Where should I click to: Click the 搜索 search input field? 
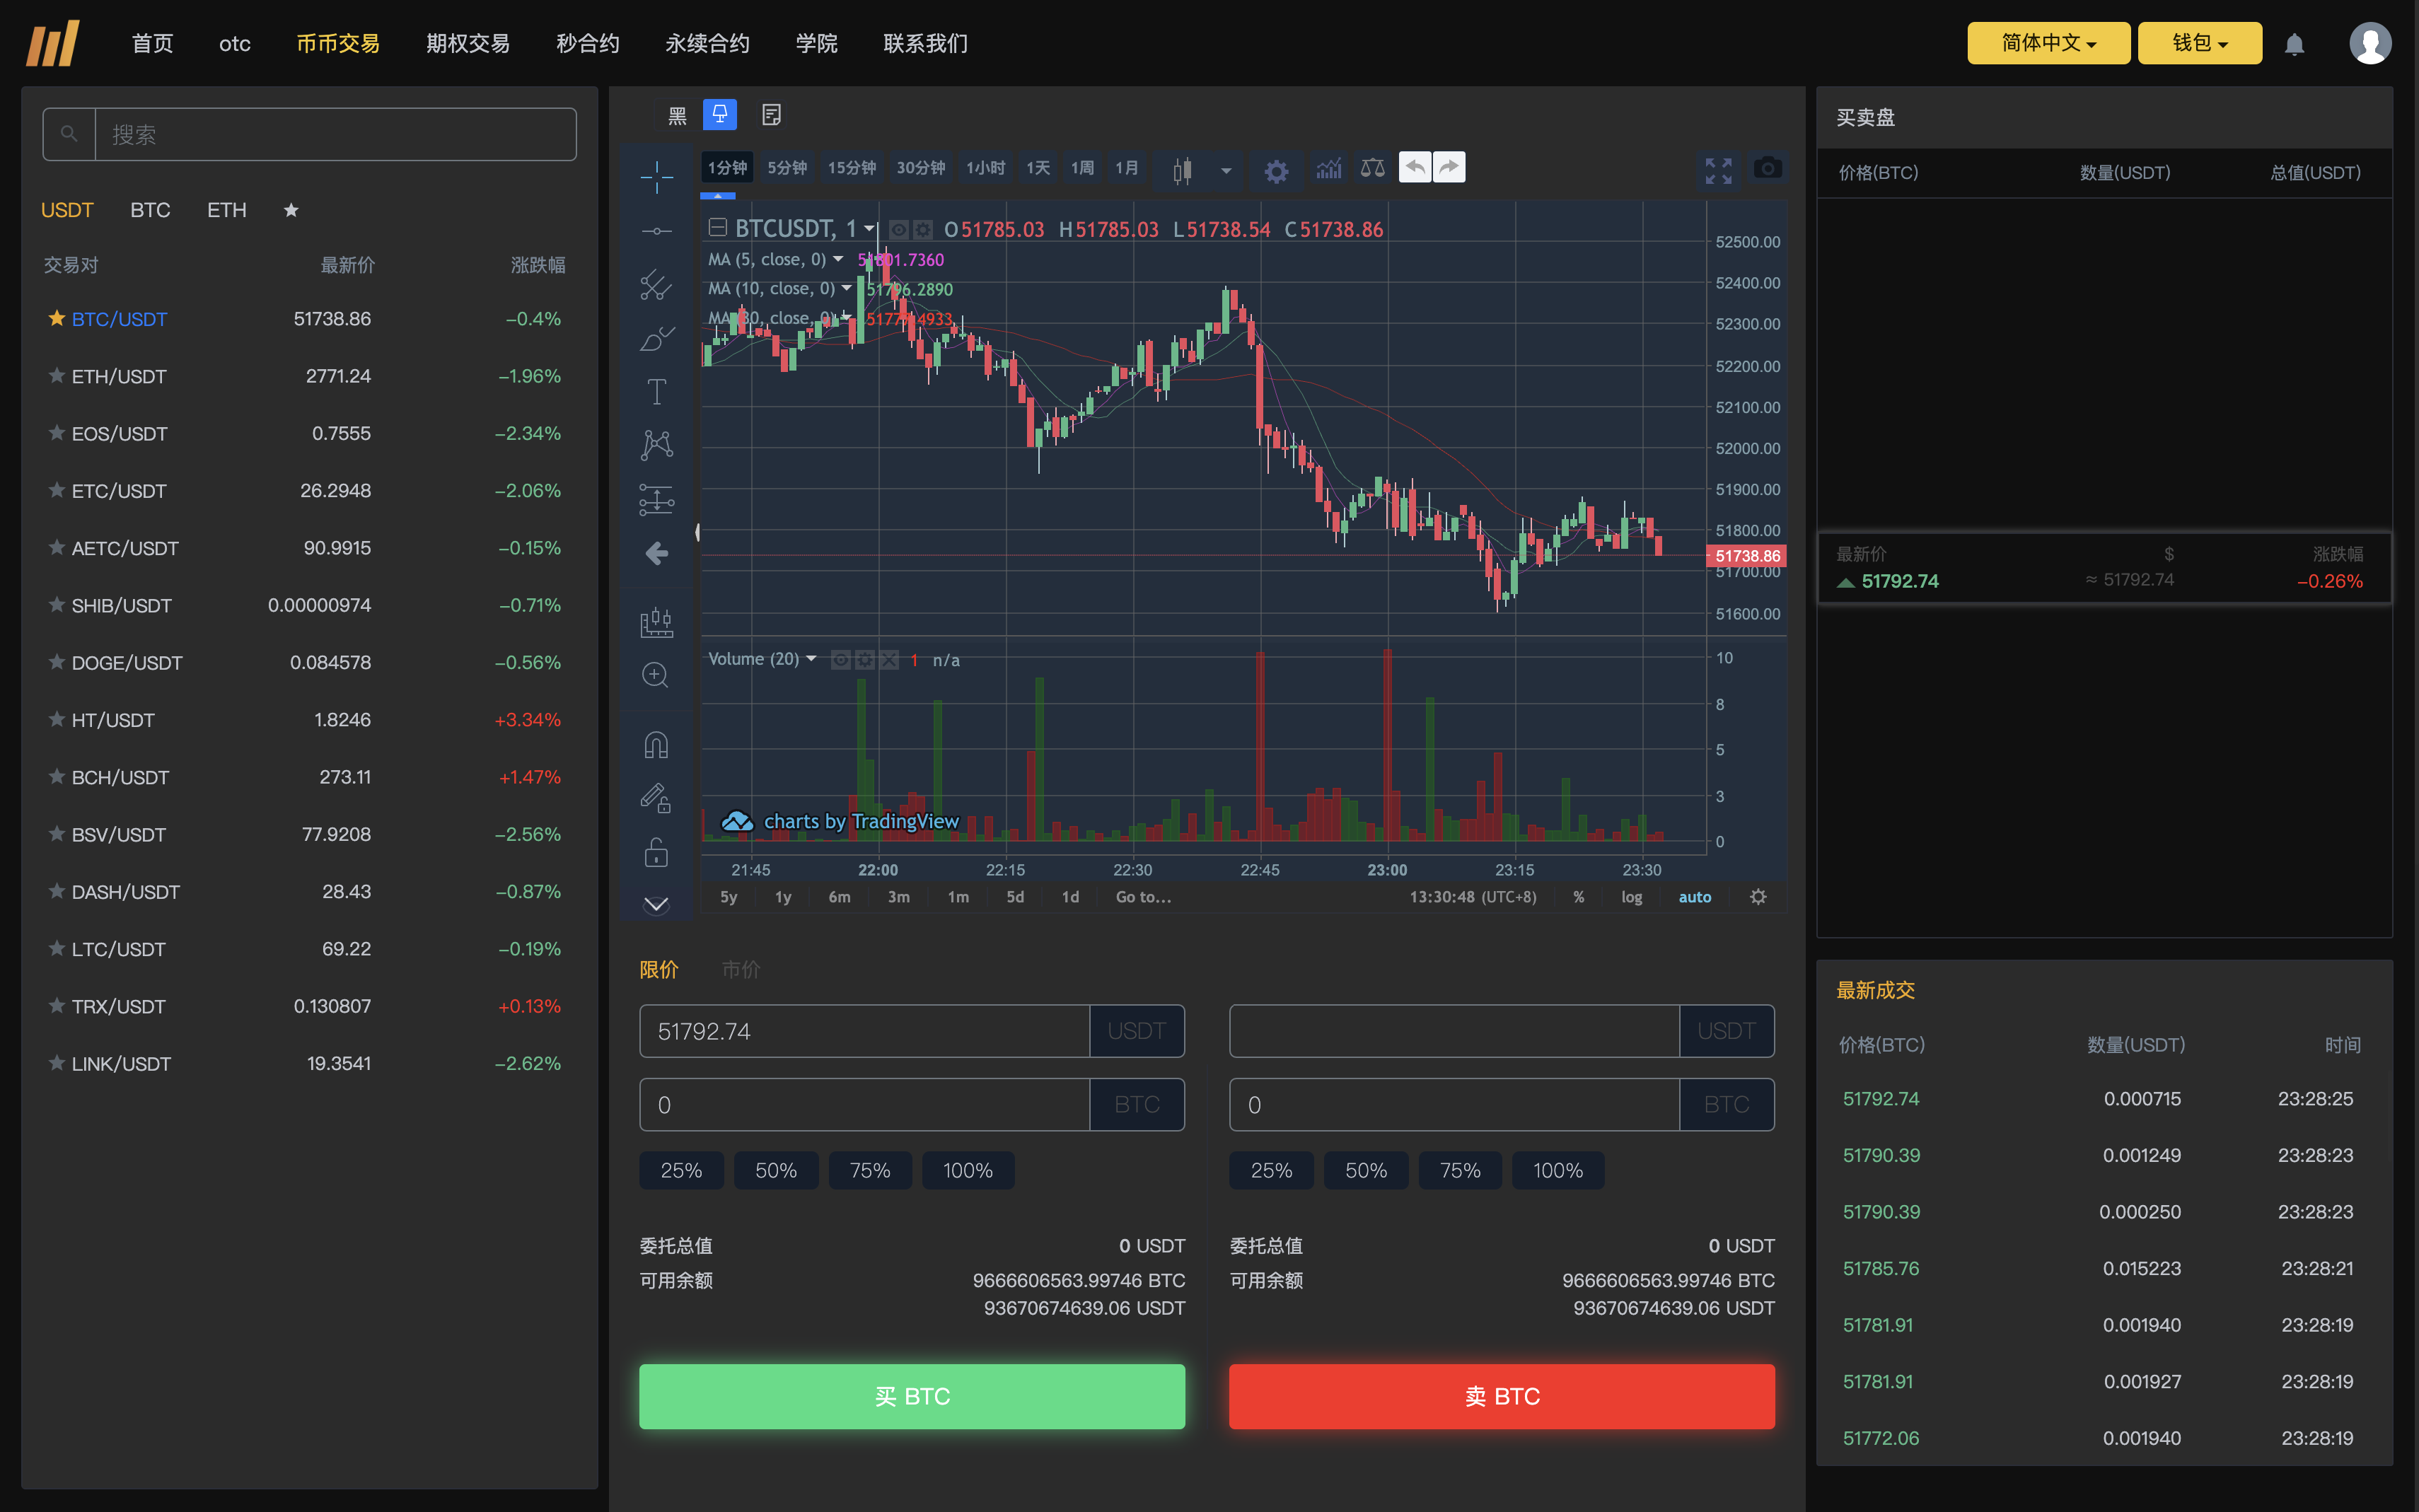pyautogui.click(x=335, y=134)
